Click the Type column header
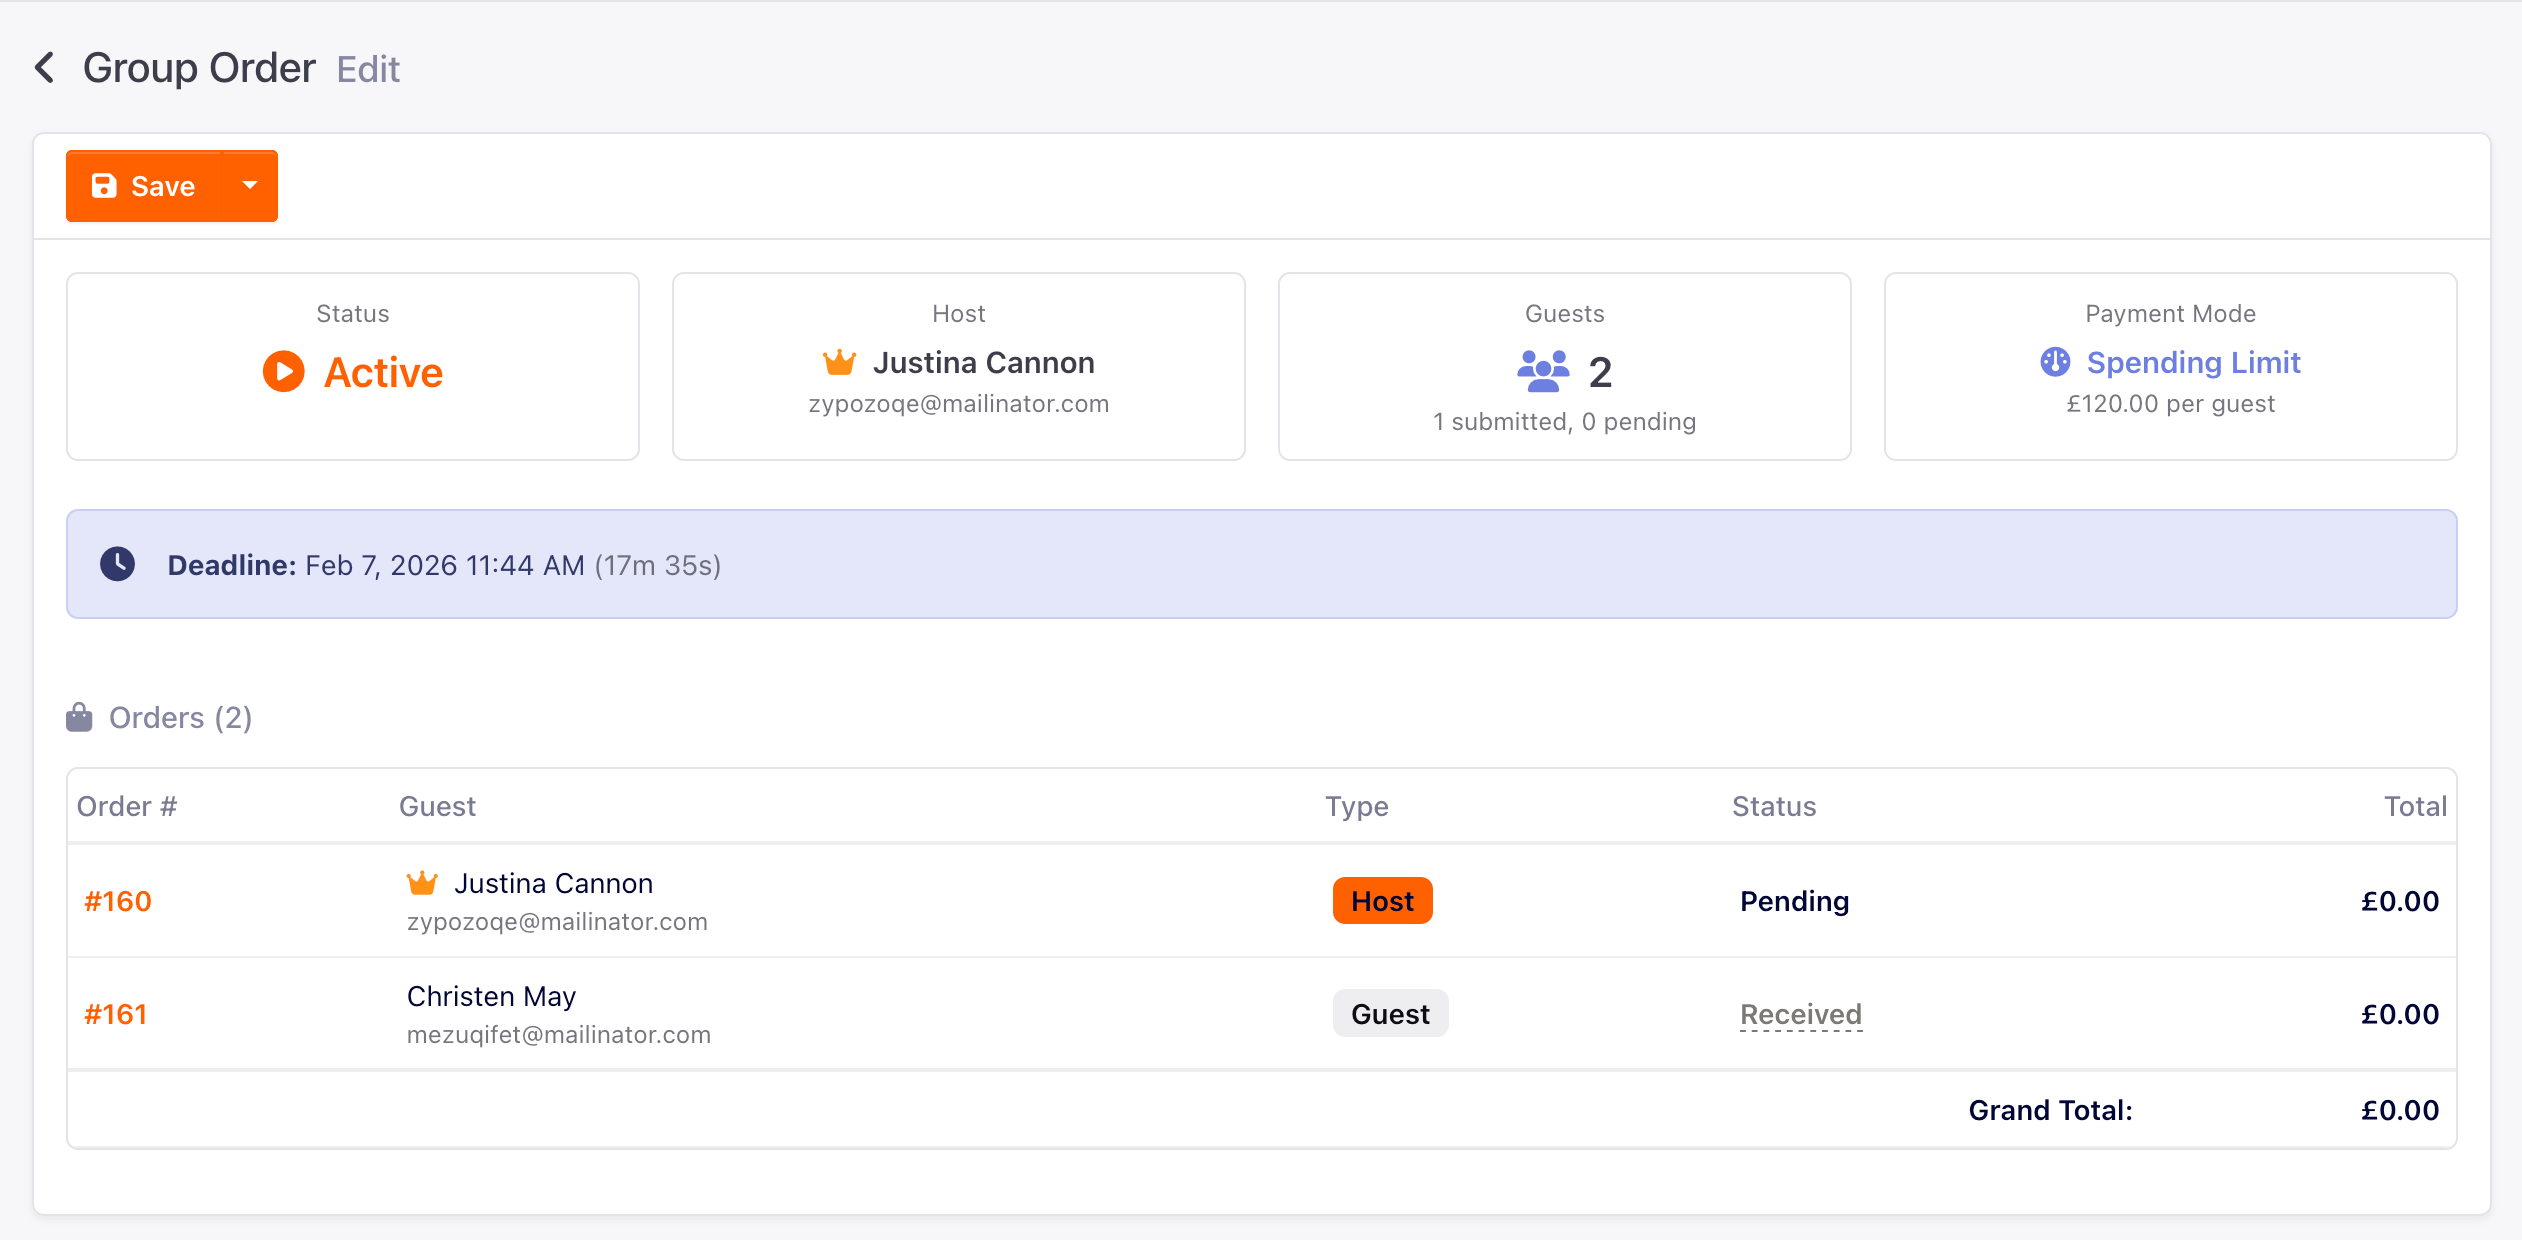Viewport: 2522px width, 1240px height. pos(1357,806)
